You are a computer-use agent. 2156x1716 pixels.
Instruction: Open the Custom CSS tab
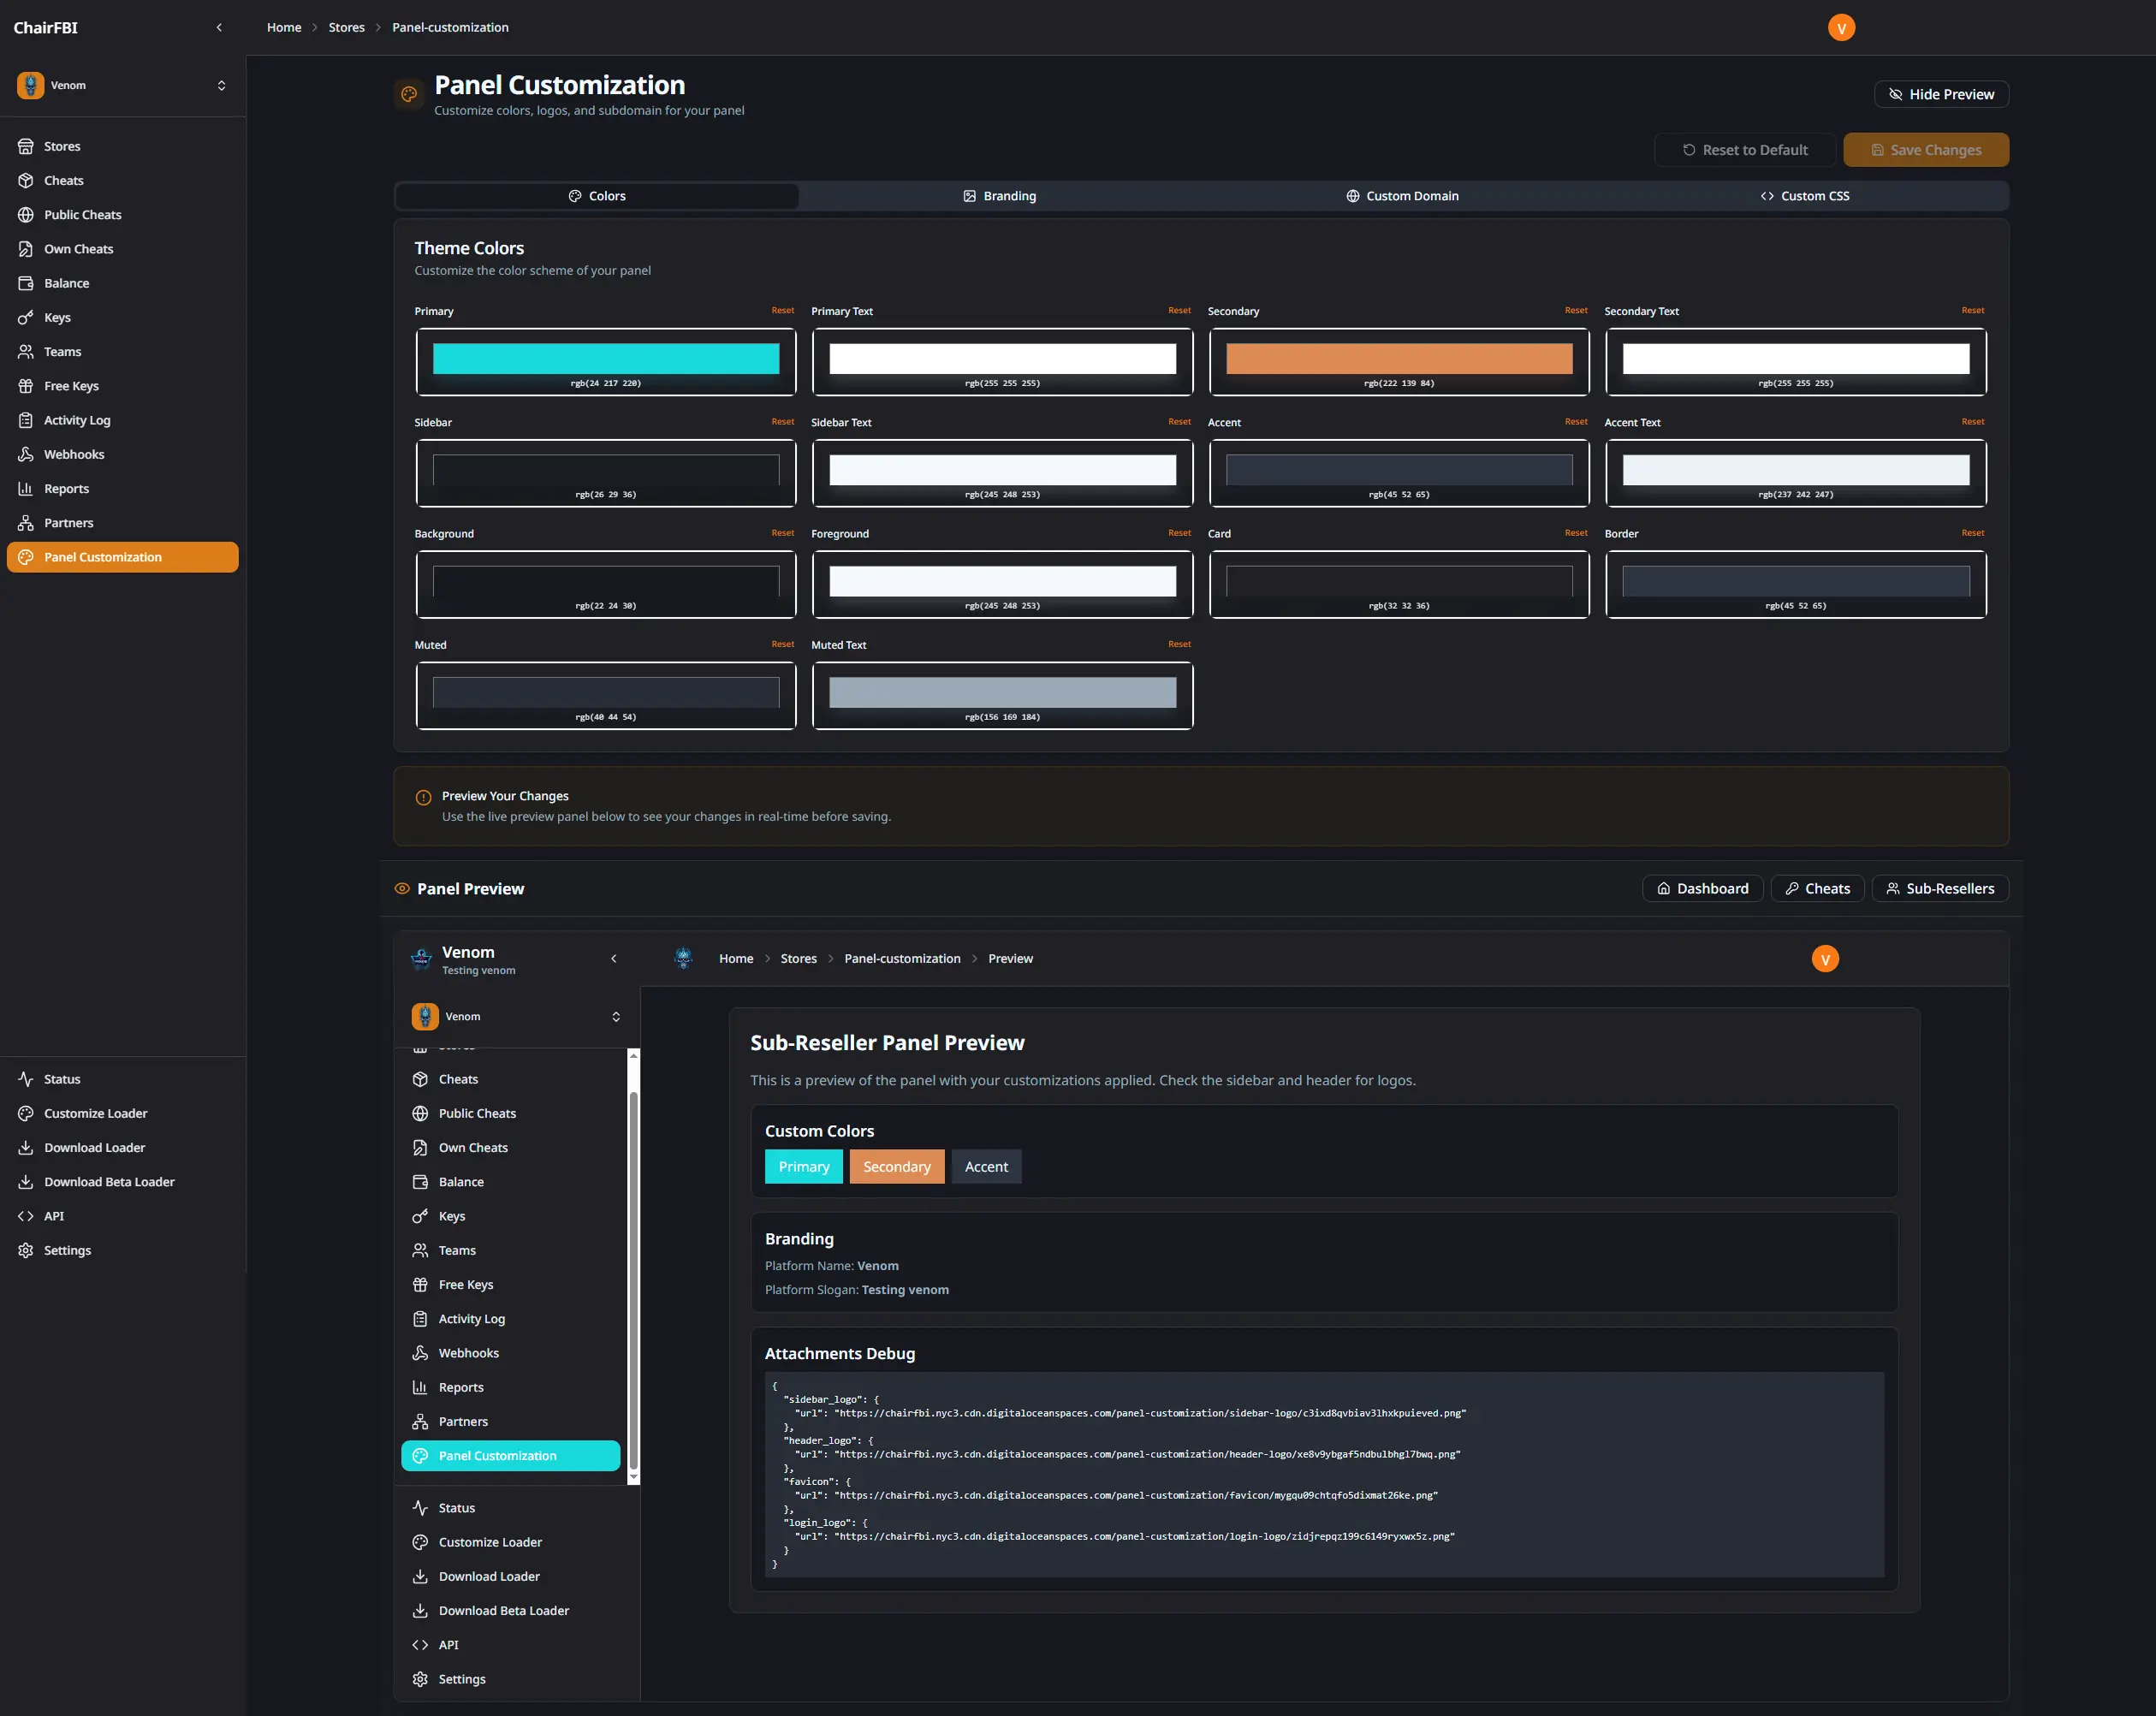point(1805,195)
